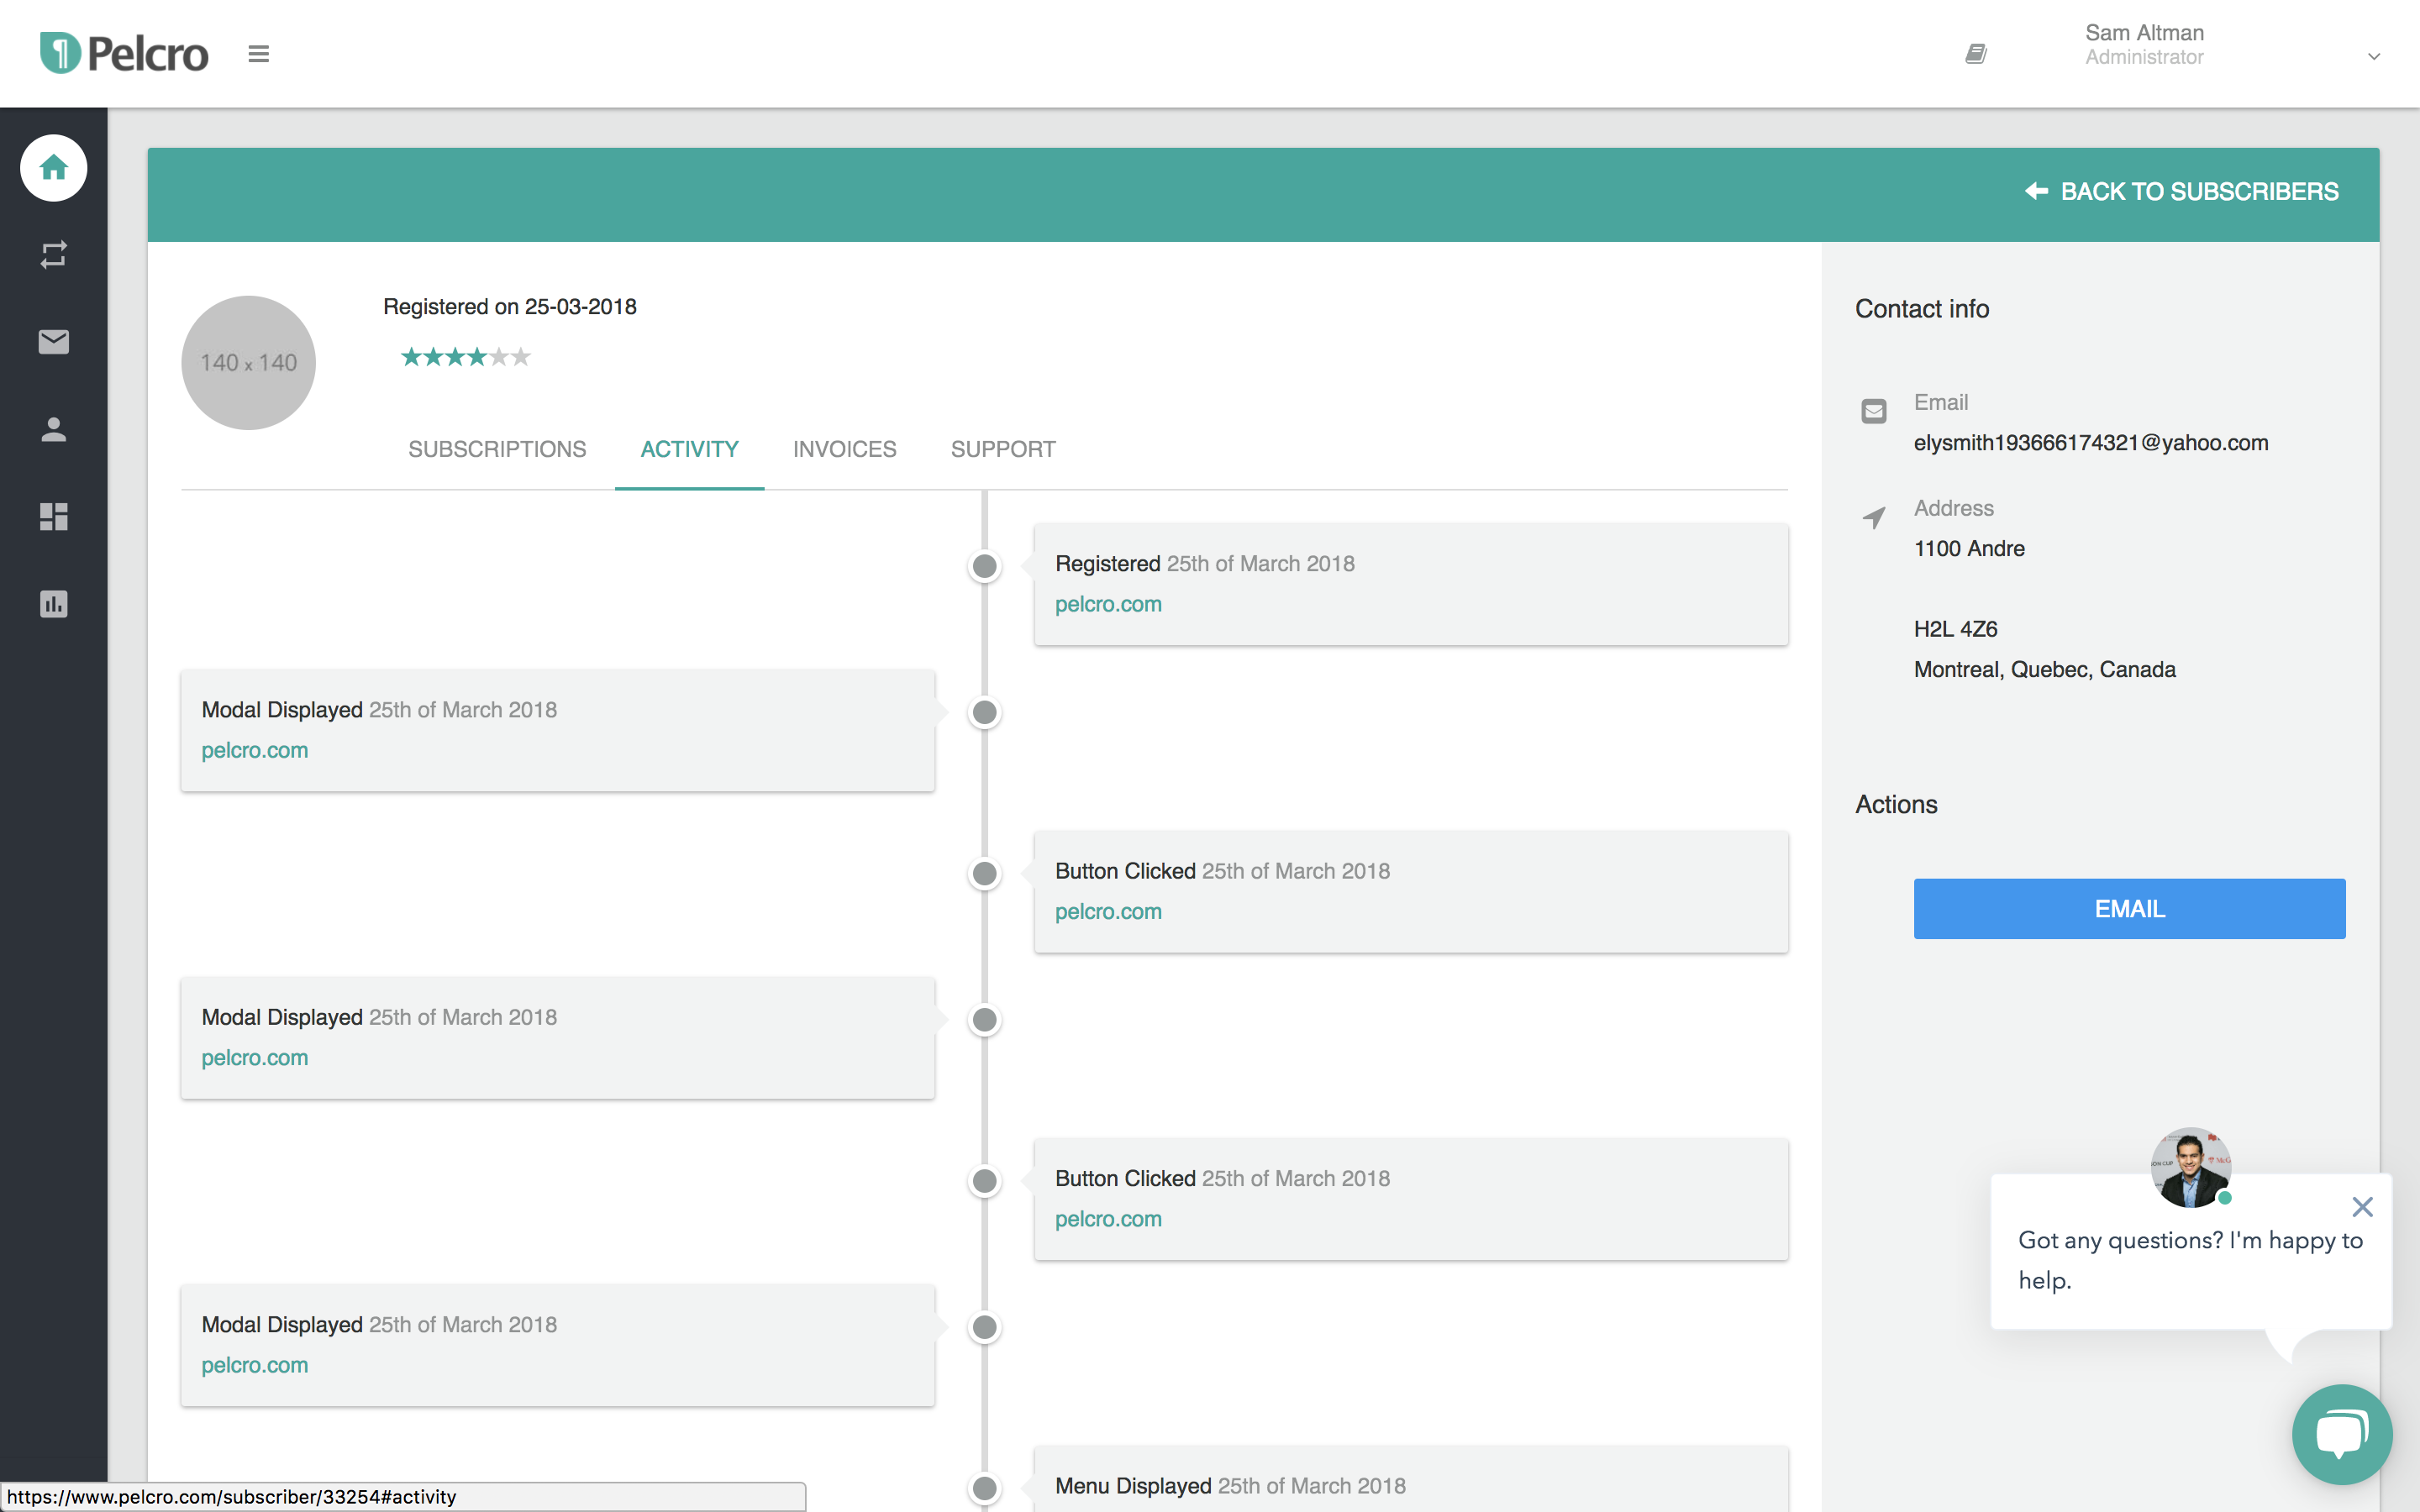
Task: Switch to the Subscriptions tab
Action: 497,449
